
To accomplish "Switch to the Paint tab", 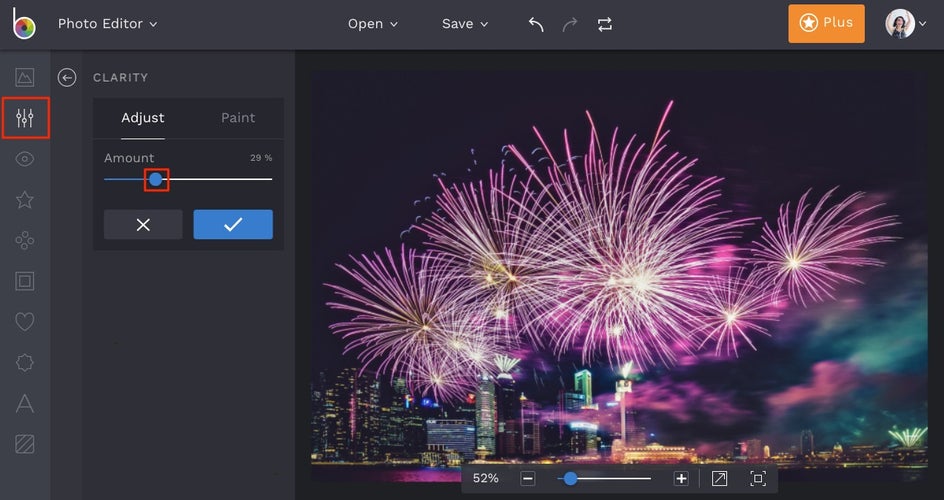I will (x=238, y=118).
